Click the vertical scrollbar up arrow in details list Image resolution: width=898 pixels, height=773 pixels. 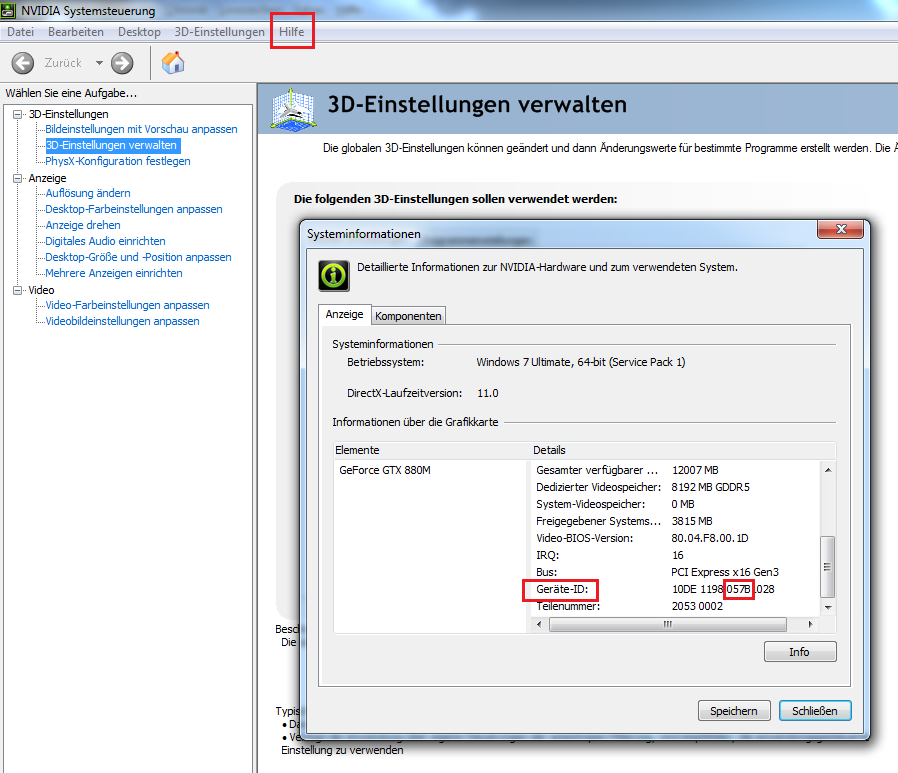click(828, 470)
